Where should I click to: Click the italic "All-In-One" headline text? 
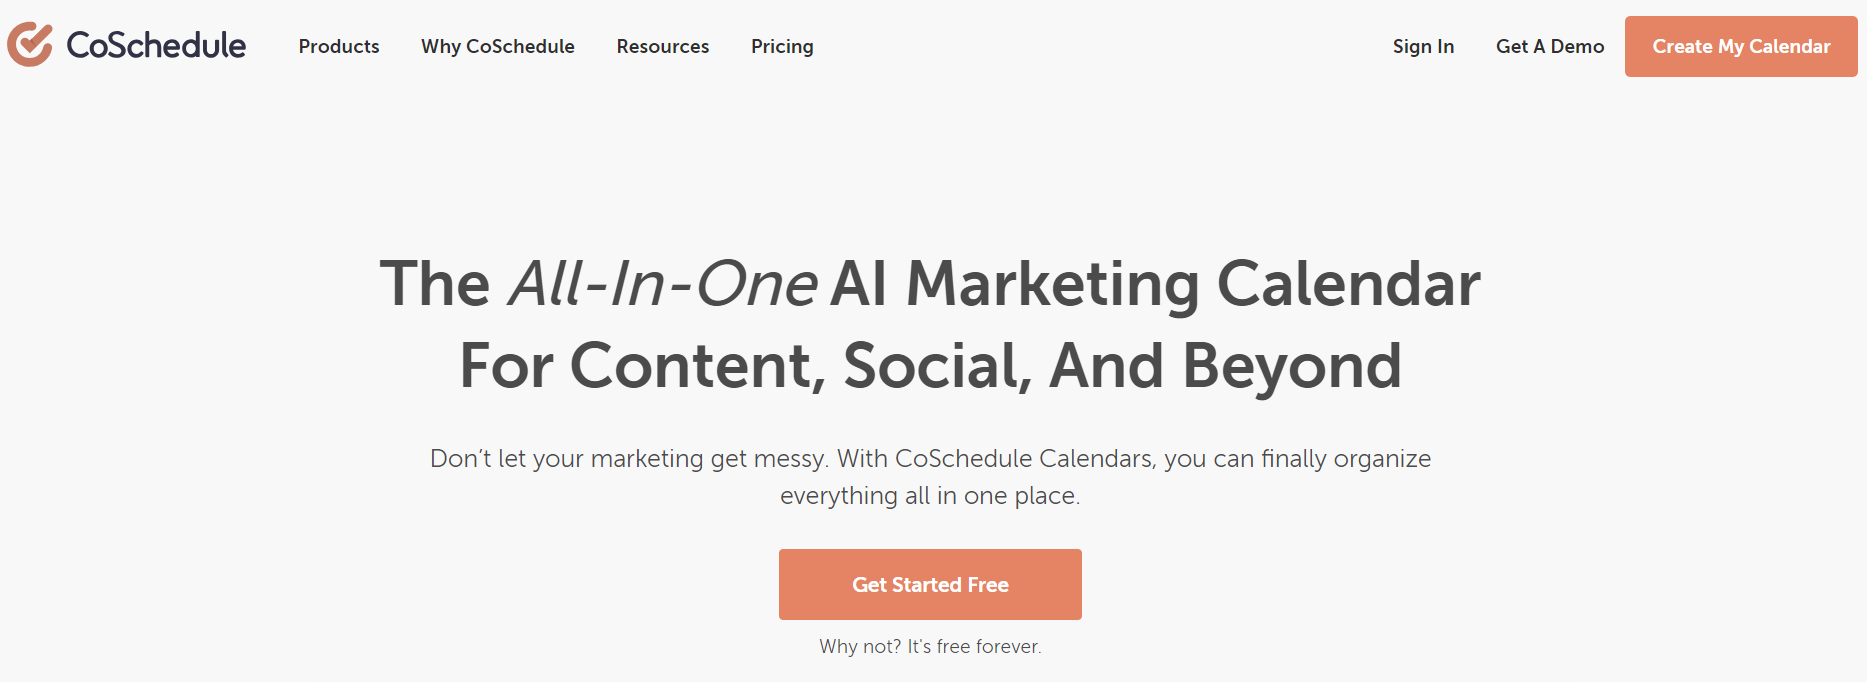(x=663, y=284)
